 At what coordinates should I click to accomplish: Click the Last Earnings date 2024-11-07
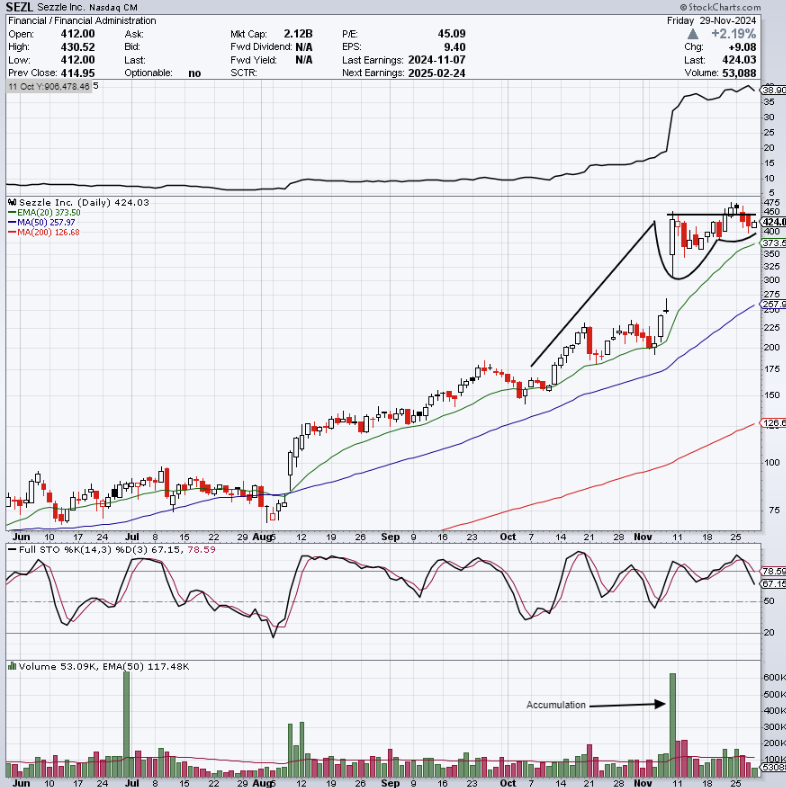coord(437,60)
